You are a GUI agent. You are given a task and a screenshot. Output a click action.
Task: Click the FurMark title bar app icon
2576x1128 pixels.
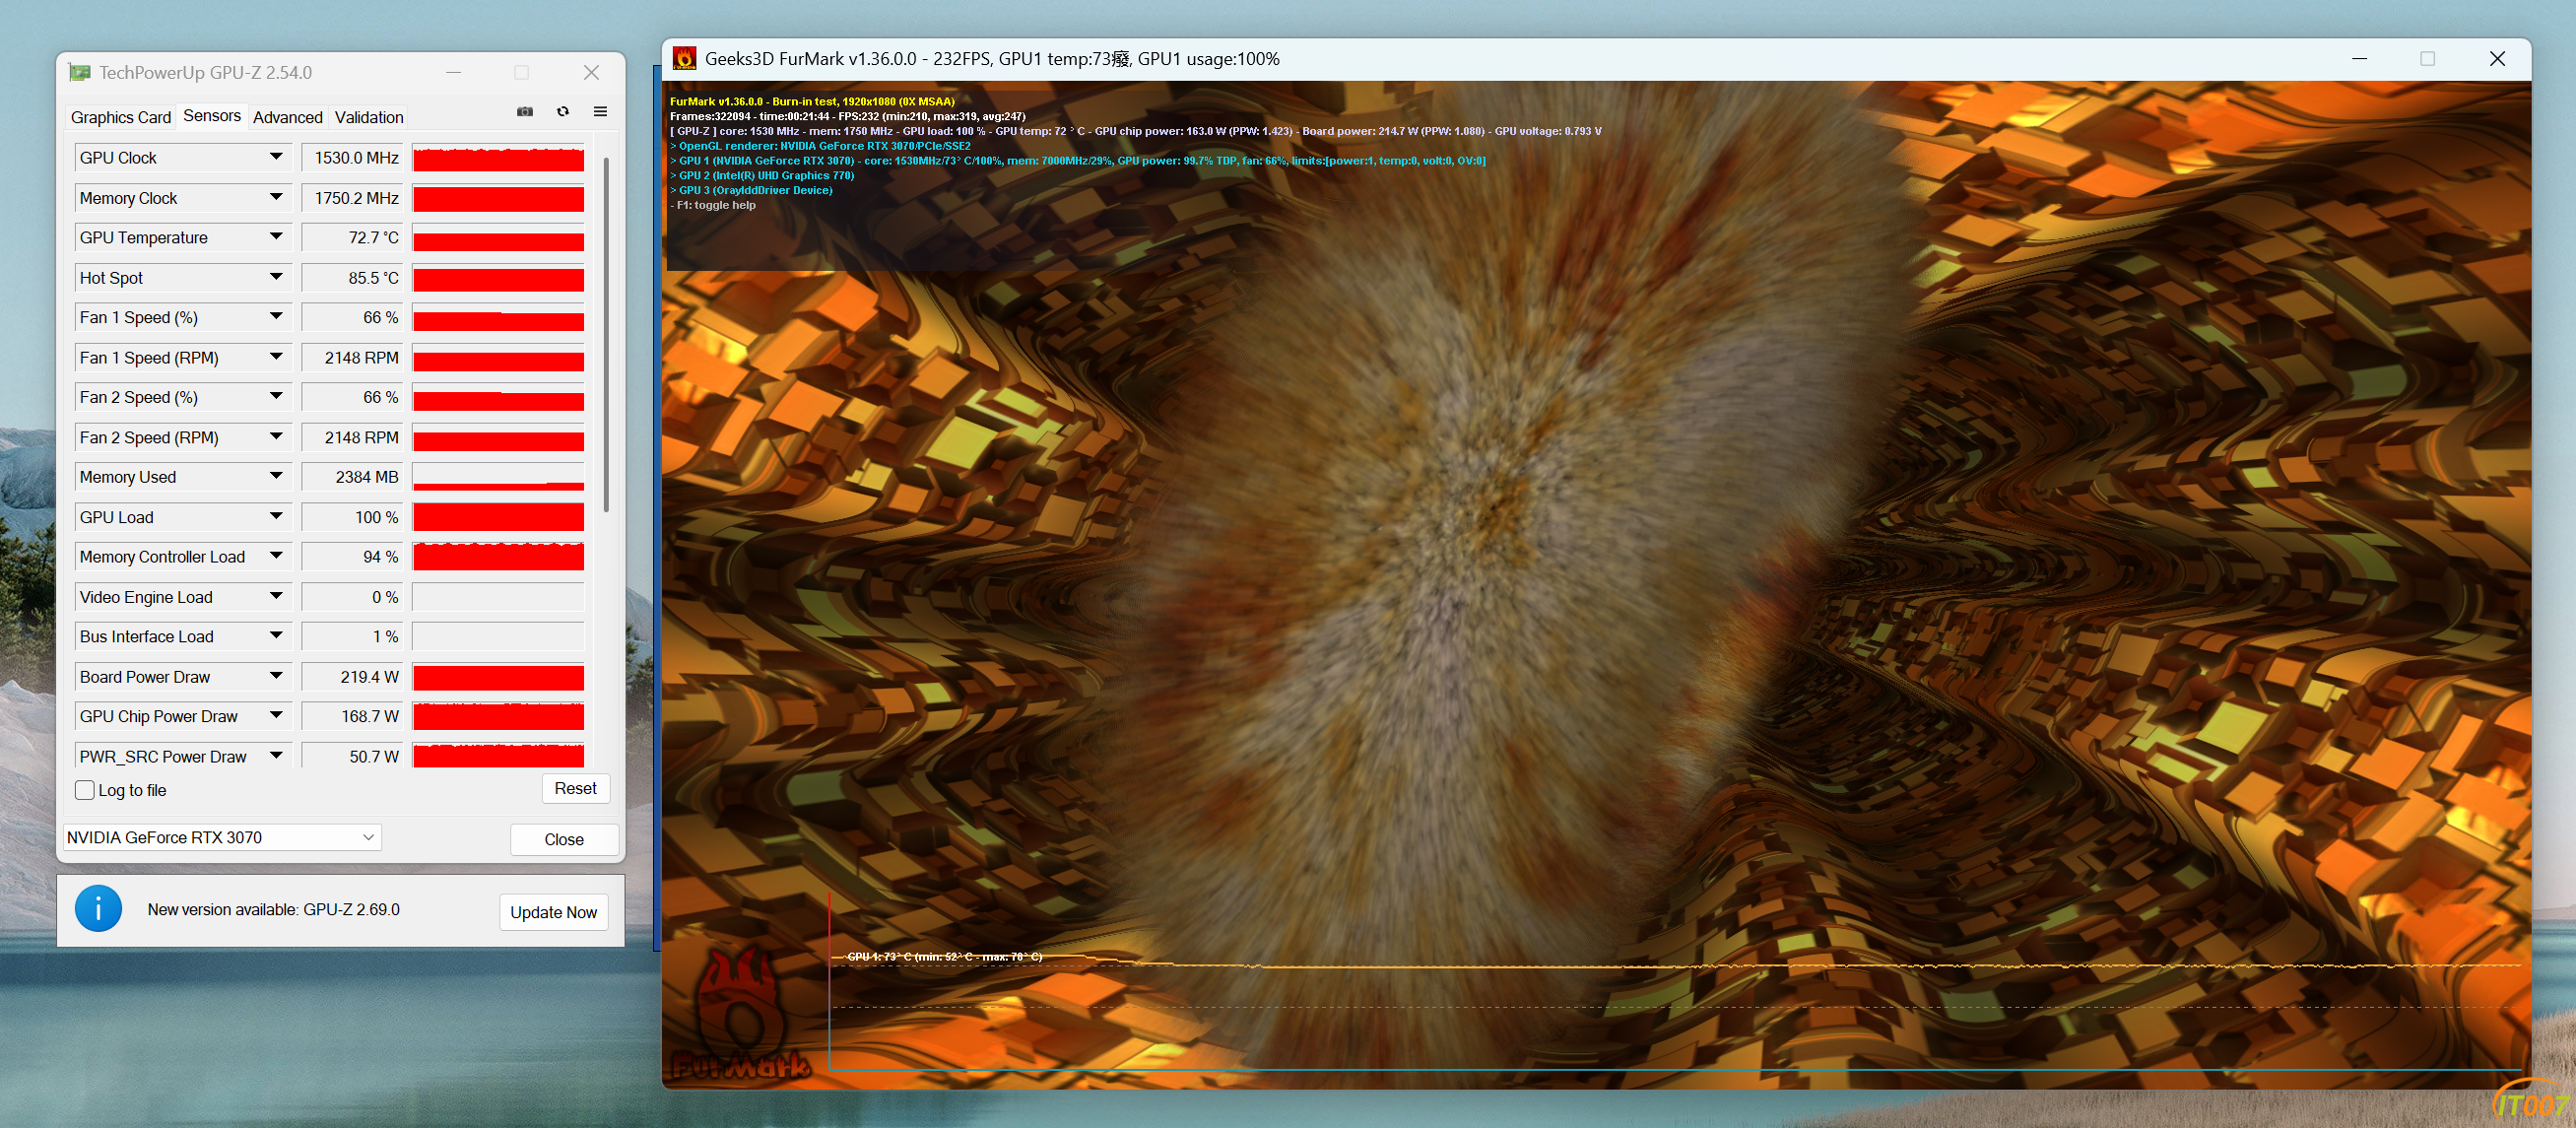coord(684,58)
